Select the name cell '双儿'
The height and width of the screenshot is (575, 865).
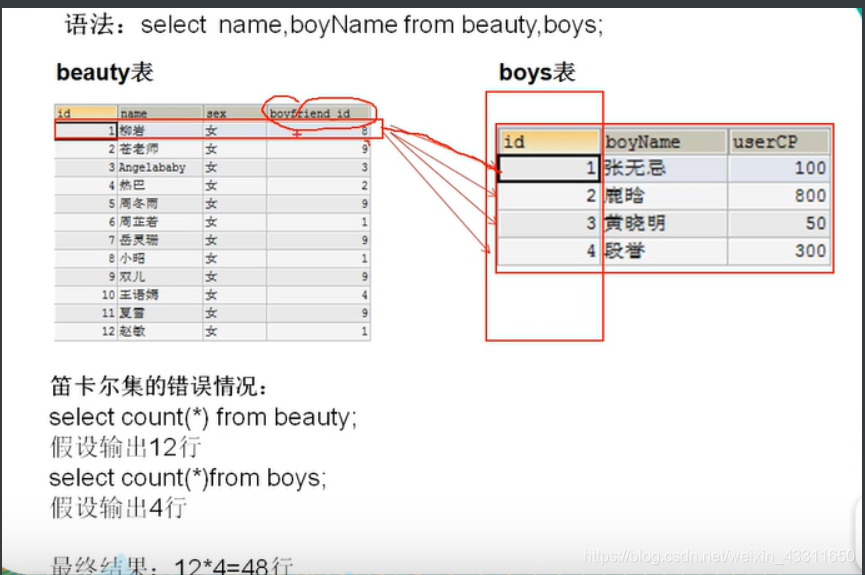coord(160,276)
